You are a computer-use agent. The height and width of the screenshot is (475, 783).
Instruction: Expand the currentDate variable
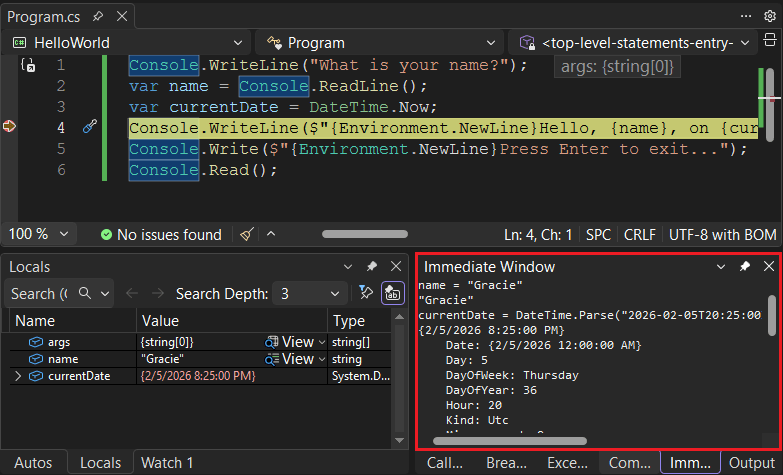pos(18,376)
